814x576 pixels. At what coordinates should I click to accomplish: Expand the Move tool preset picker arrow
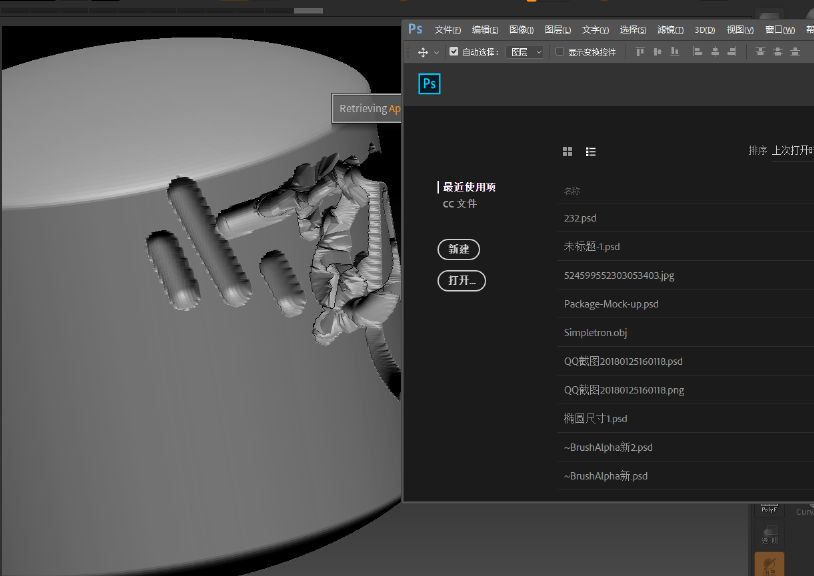pyautogui.click(x=436, y=52)
